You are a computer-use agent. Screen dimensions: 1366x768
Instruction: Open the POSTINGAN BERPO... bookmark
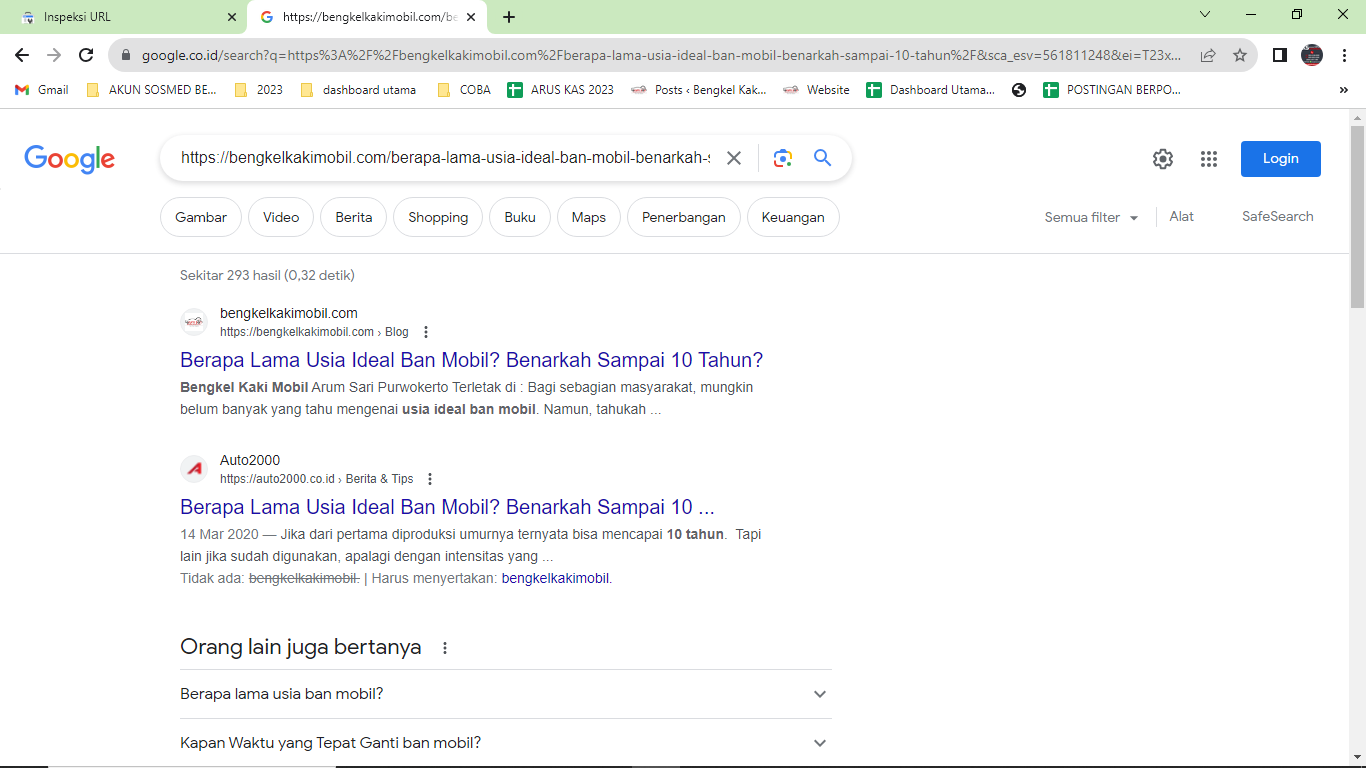click(1112, 90)
